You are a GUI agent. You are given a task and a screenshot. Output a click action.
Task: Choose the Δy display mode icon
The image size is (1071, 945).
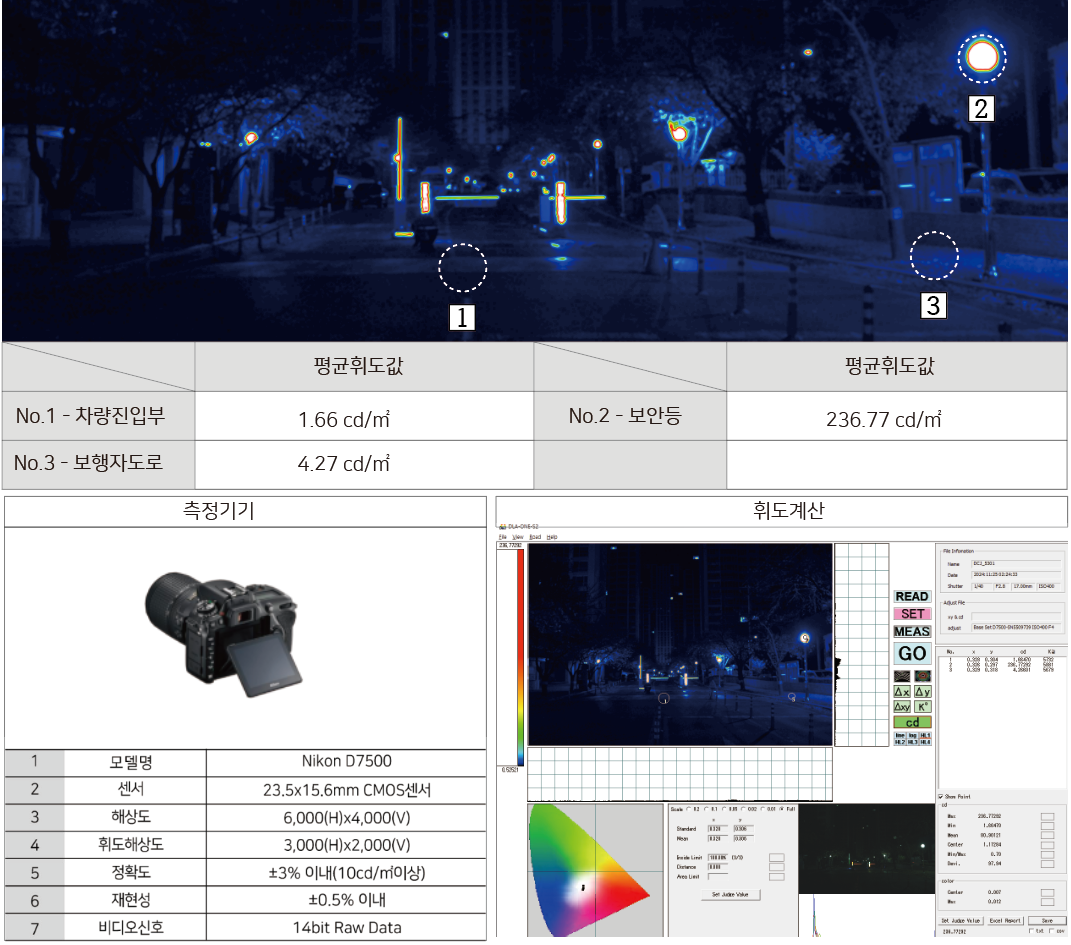click(923, 692)
